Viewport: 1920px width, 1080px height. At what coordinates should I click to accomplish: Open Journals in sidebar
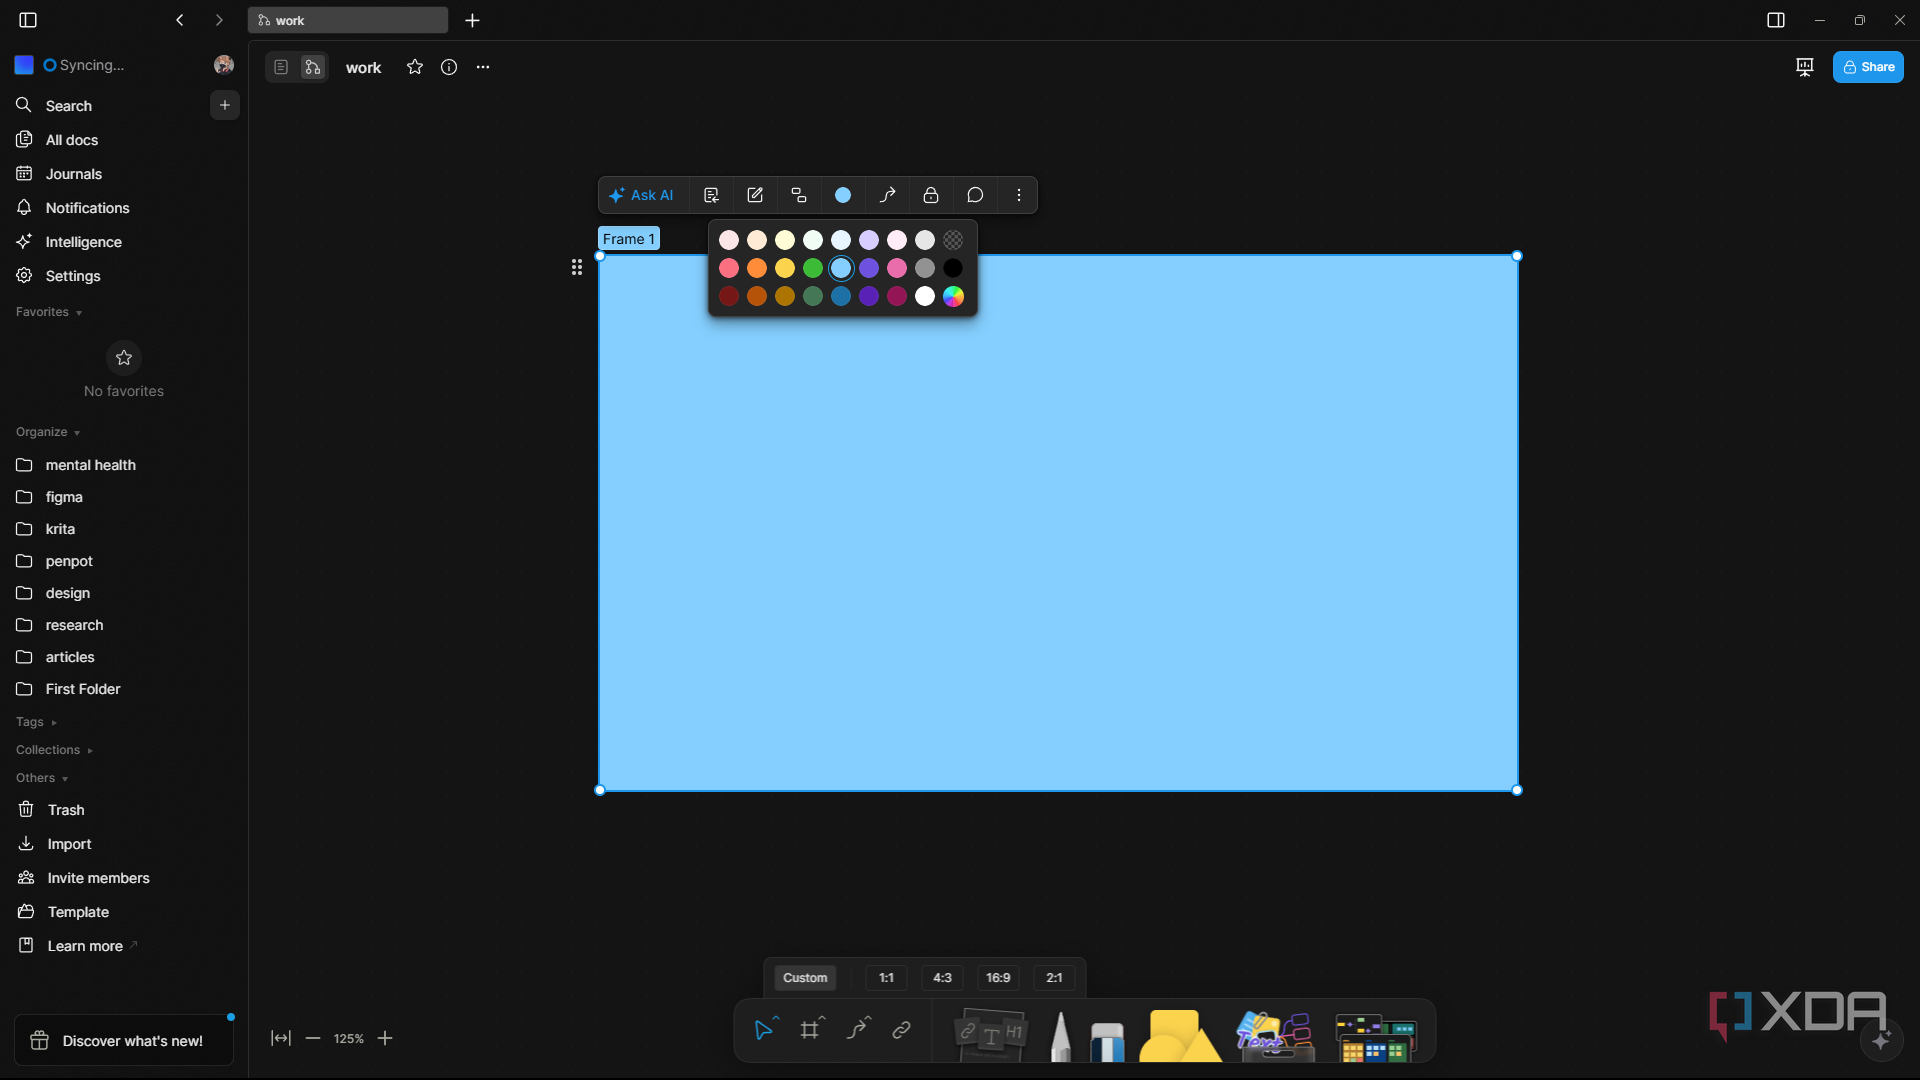tap(124, 174)
